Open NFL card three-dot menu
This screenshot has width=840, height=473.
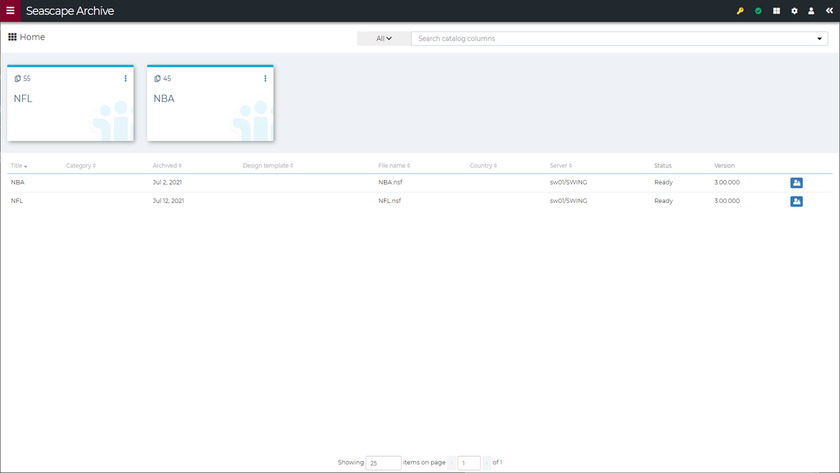[x=125, y=78]
